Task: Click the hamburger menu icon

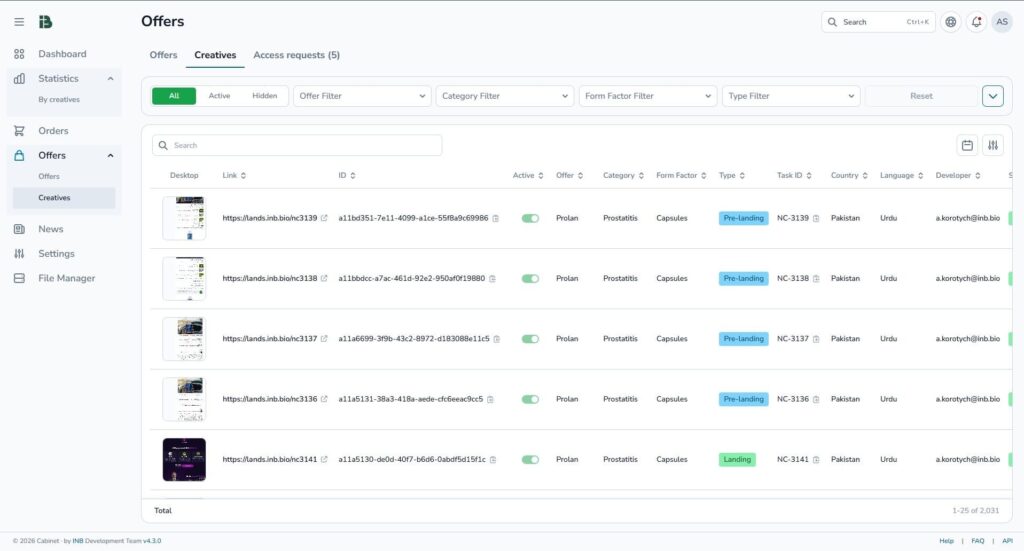Action: pyautogui.click(x=19, y=22)
